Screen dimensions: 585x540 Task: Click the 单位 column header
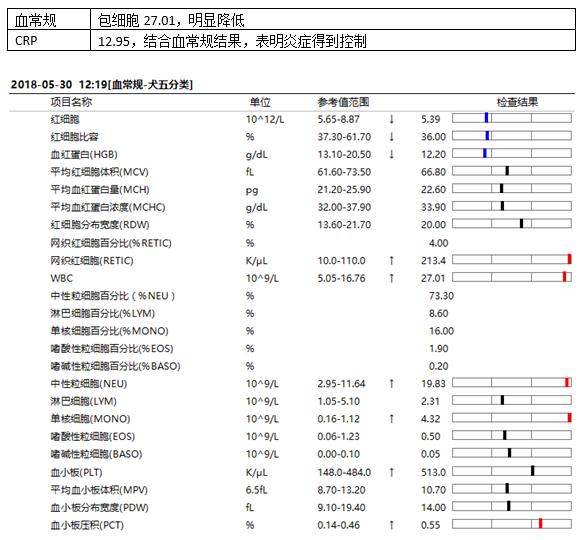260,102
